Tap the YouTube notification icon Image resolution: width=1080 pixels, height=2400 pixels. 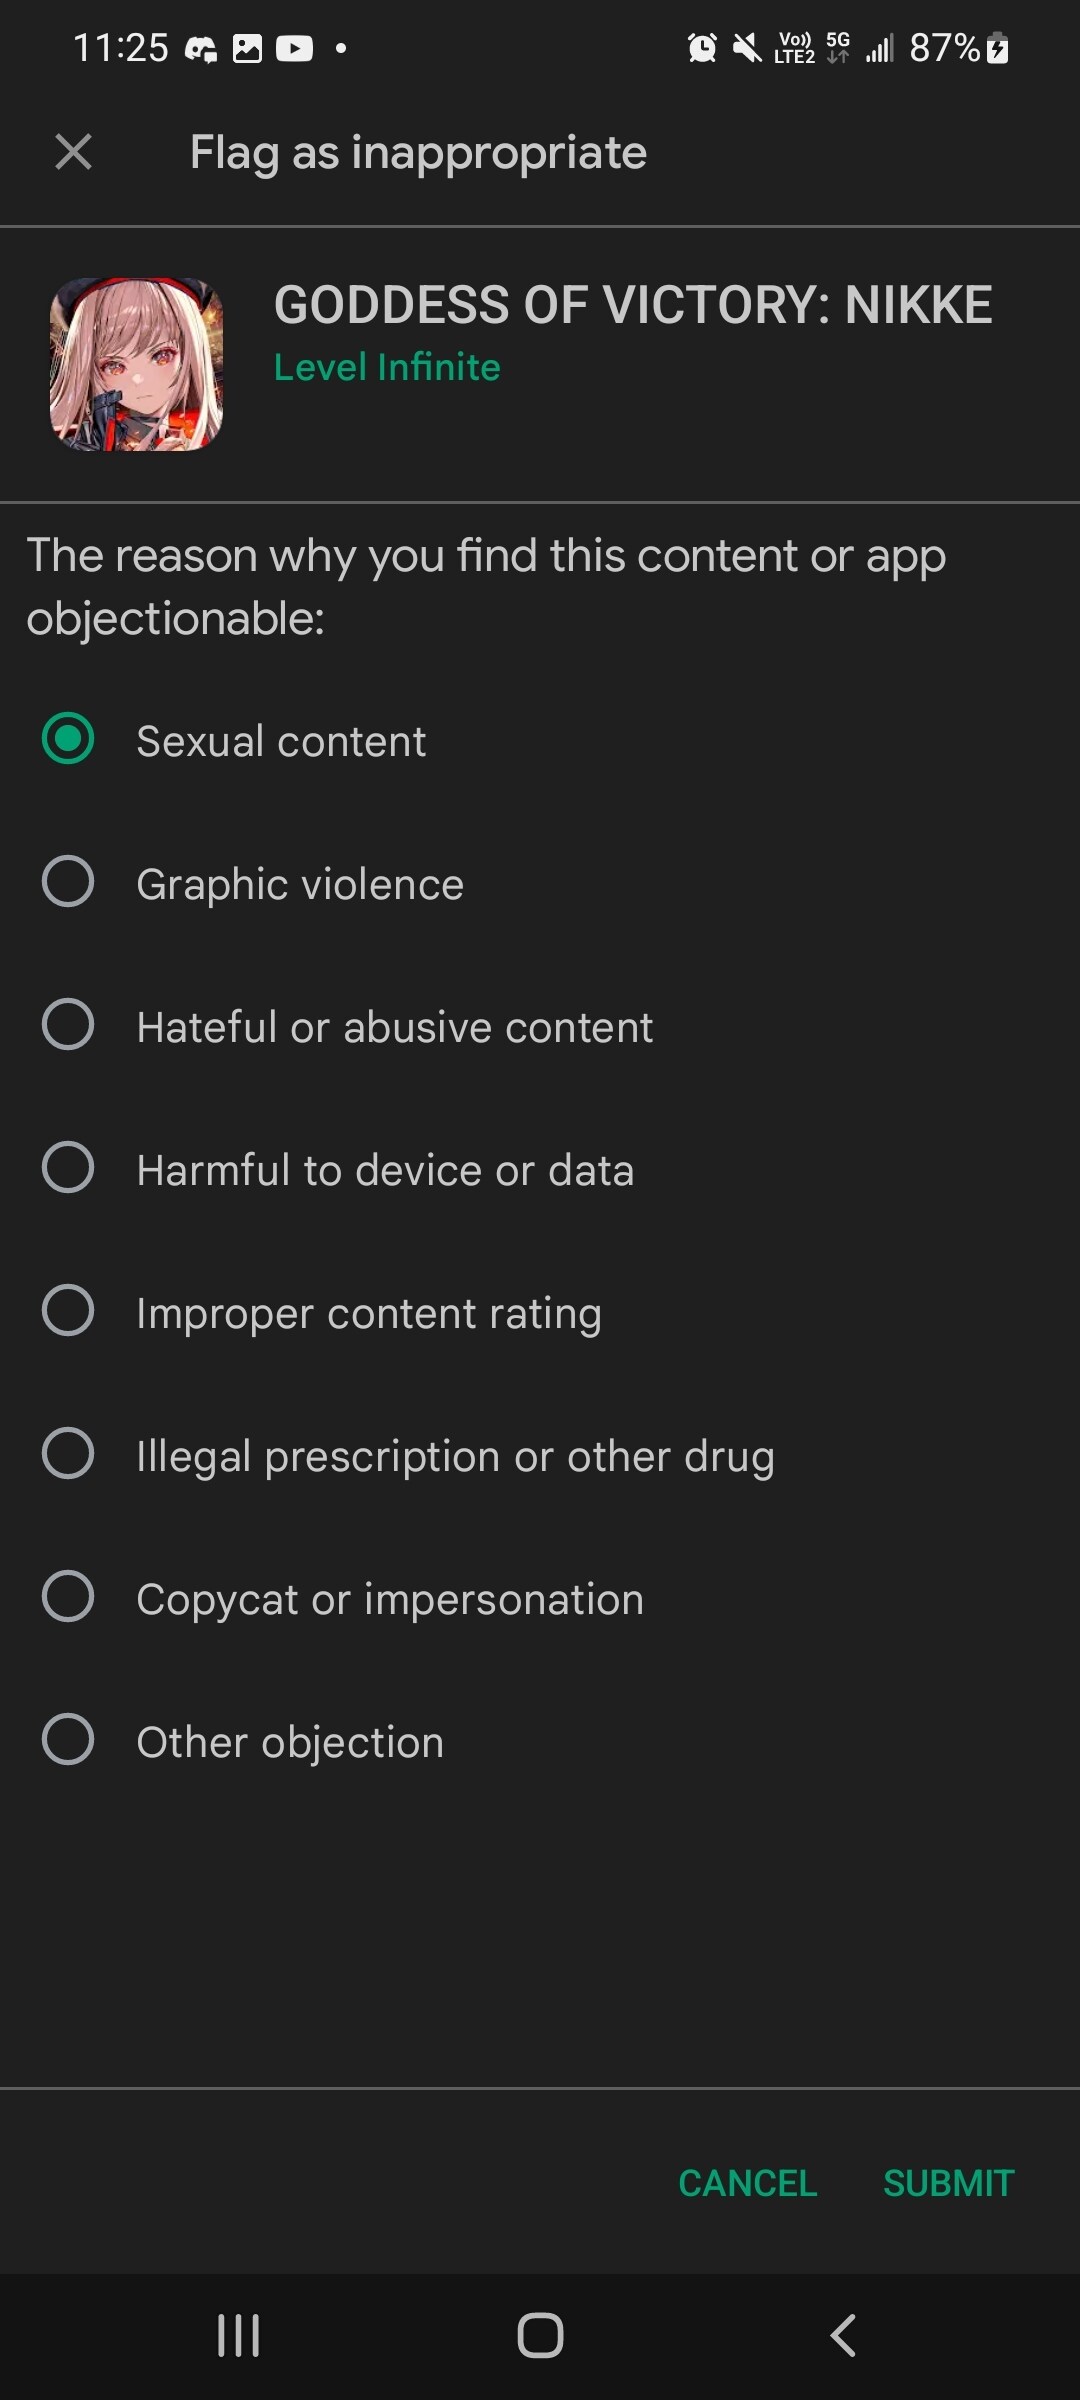(294, 48)
